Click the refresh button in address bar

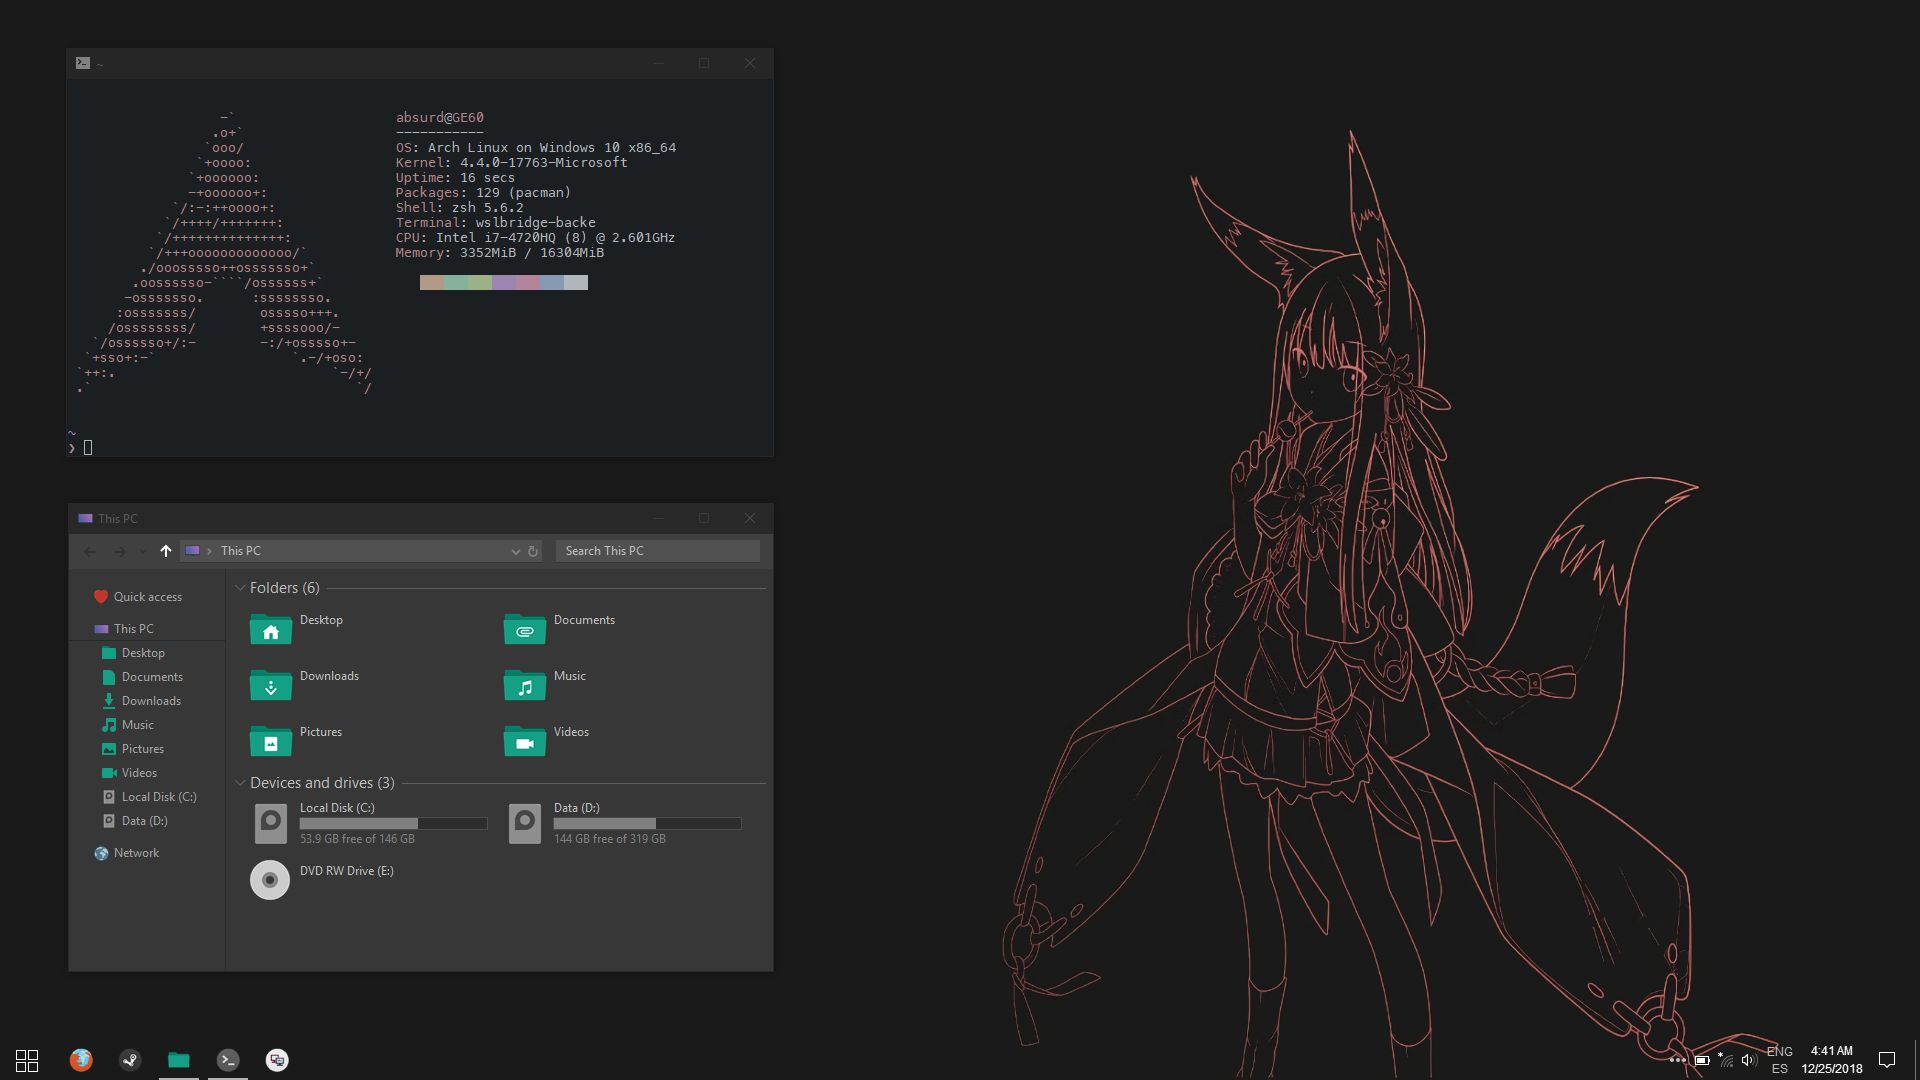(533, 551)
